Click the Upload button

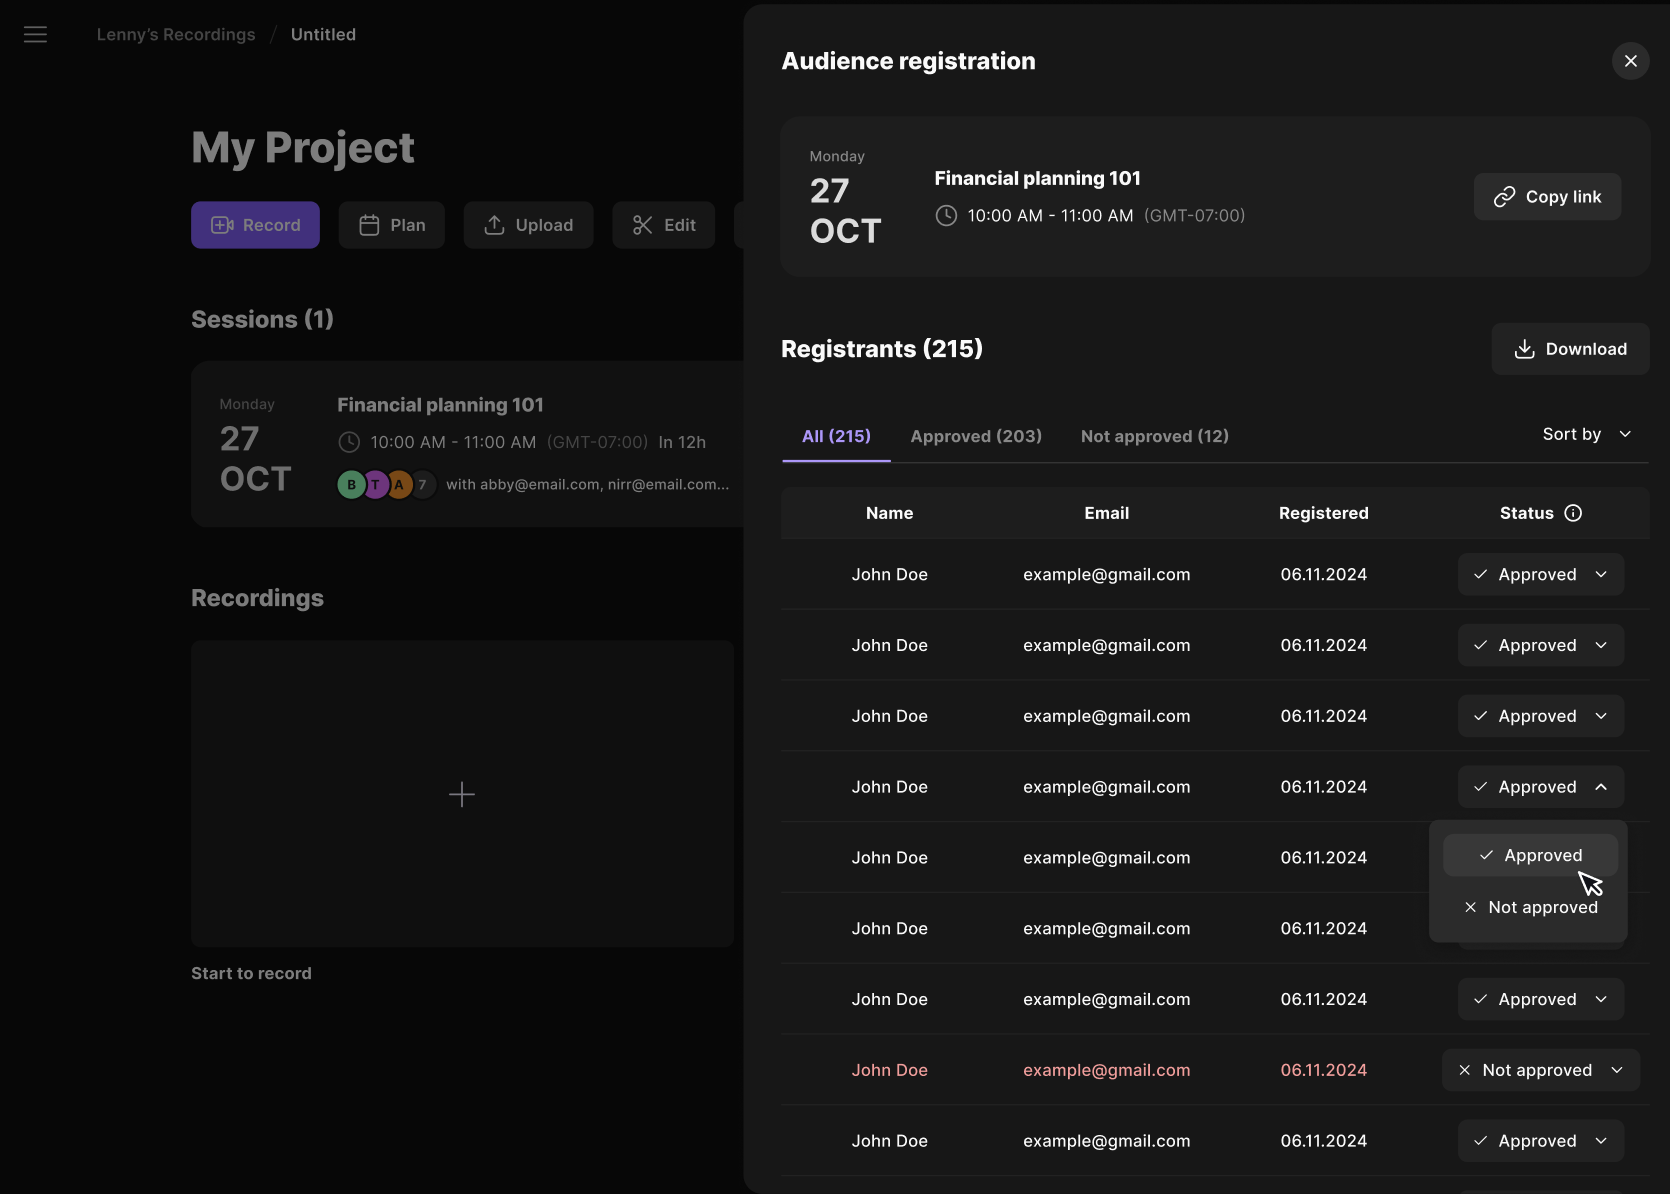[x=528, y=225]
